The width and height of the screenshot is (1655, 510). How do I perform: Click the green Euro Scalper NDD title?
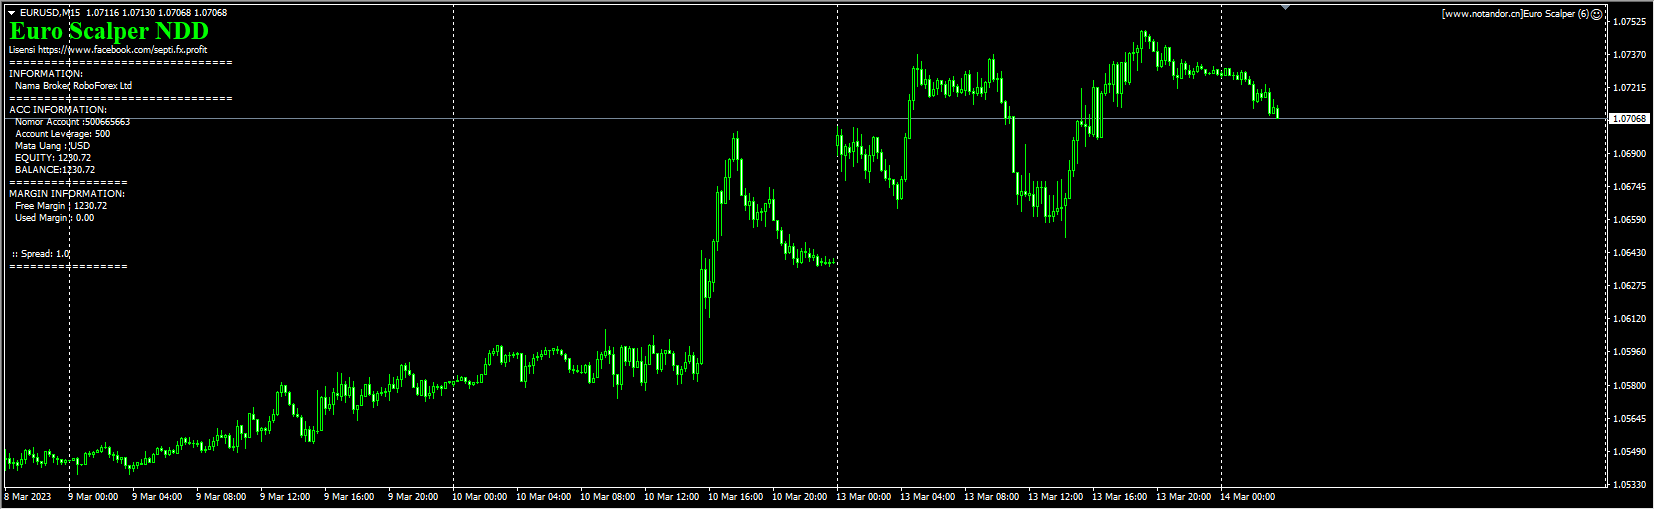(x=109, y=31)
